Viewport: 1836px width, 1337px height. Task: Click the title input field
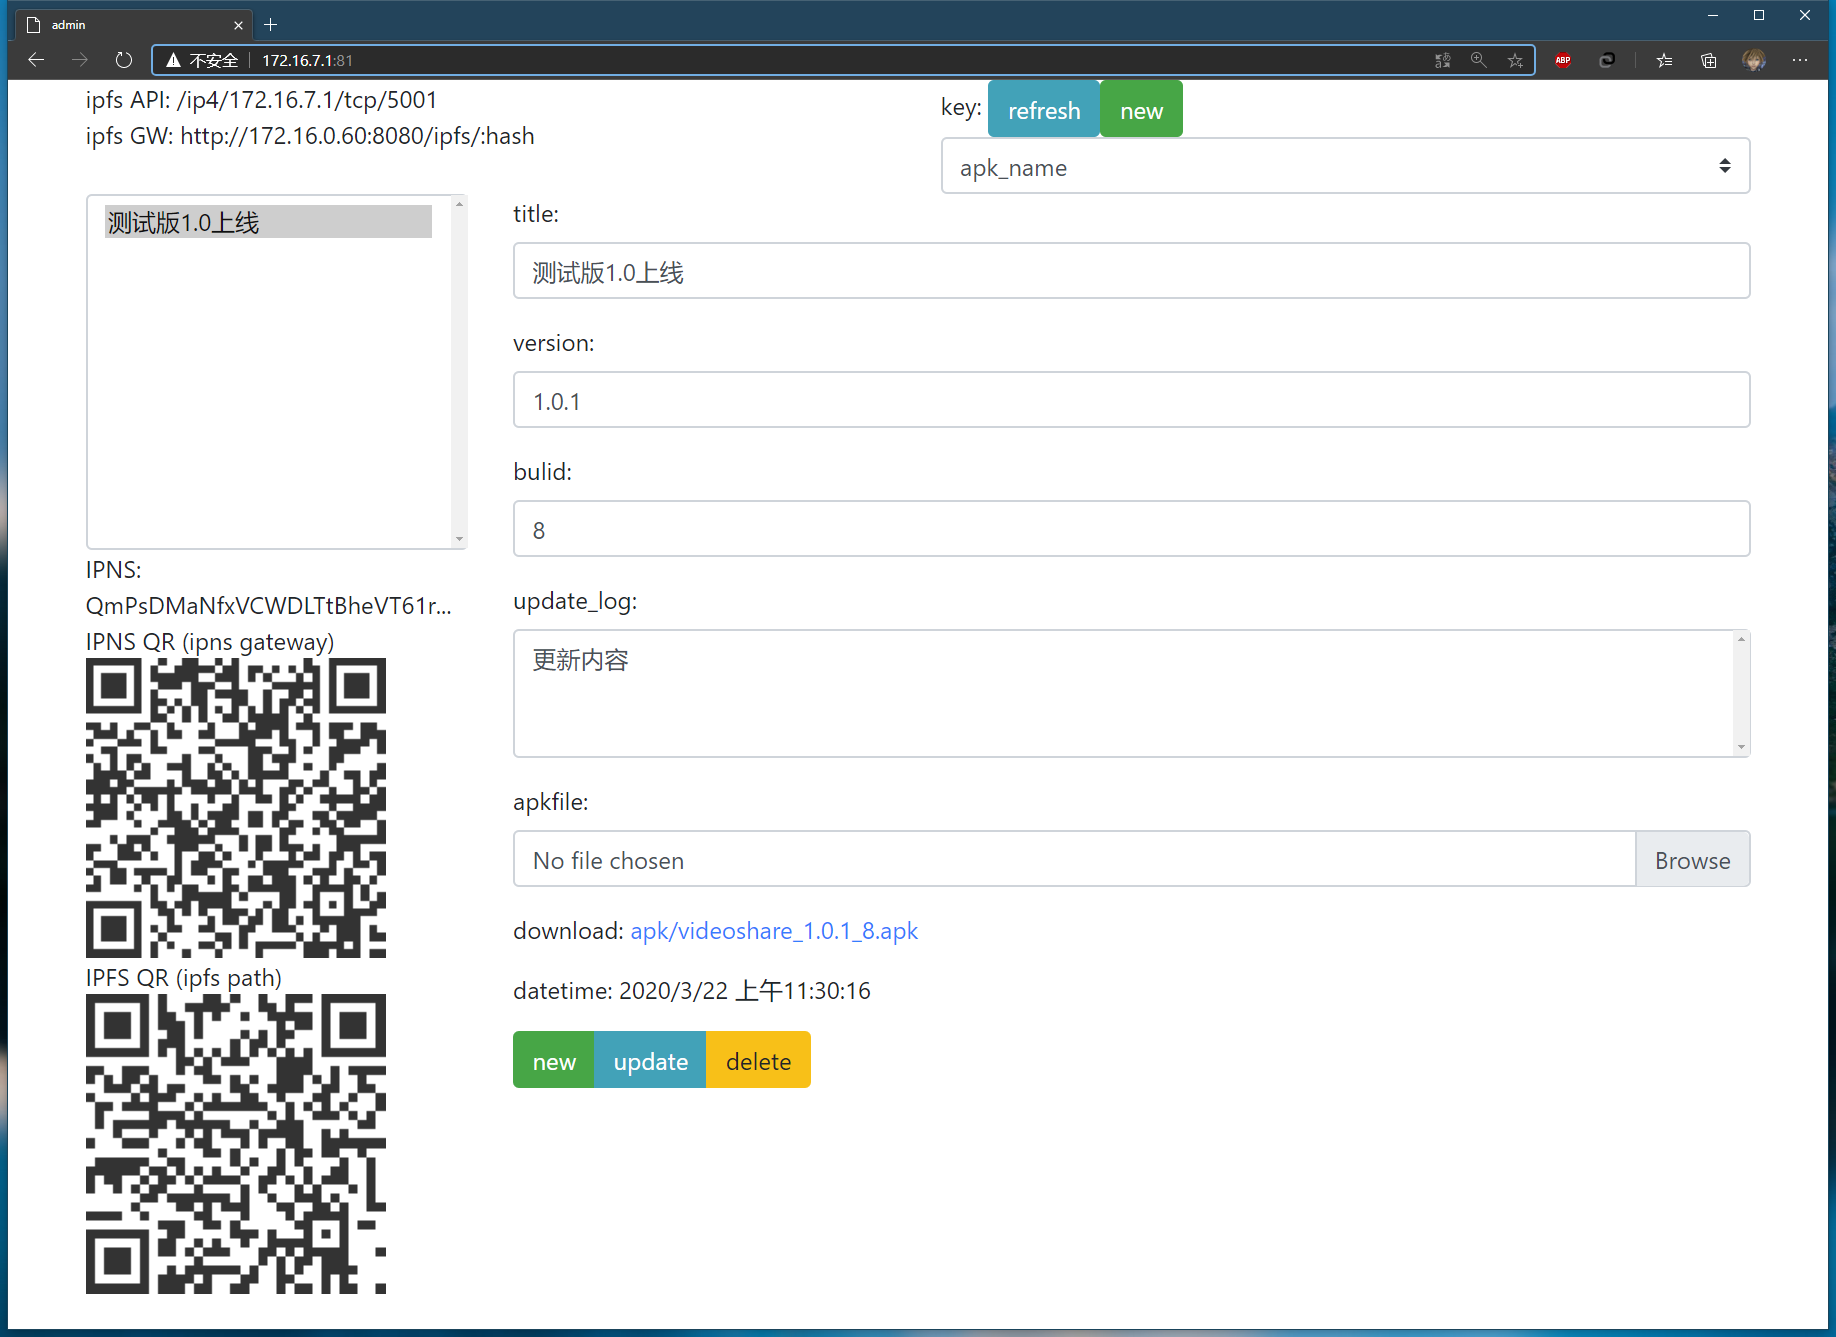tap(1131, 271)
